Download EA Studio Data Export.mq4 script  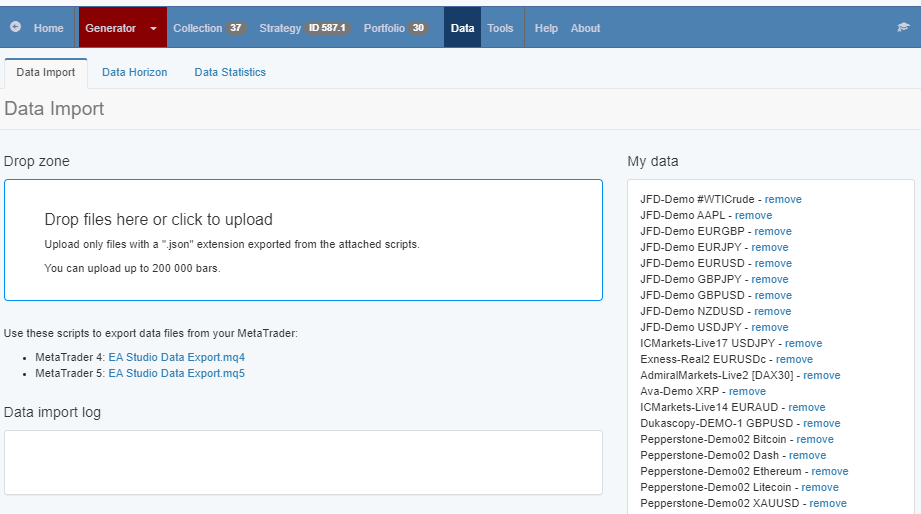pyautogui.click(x=176, y=357)
